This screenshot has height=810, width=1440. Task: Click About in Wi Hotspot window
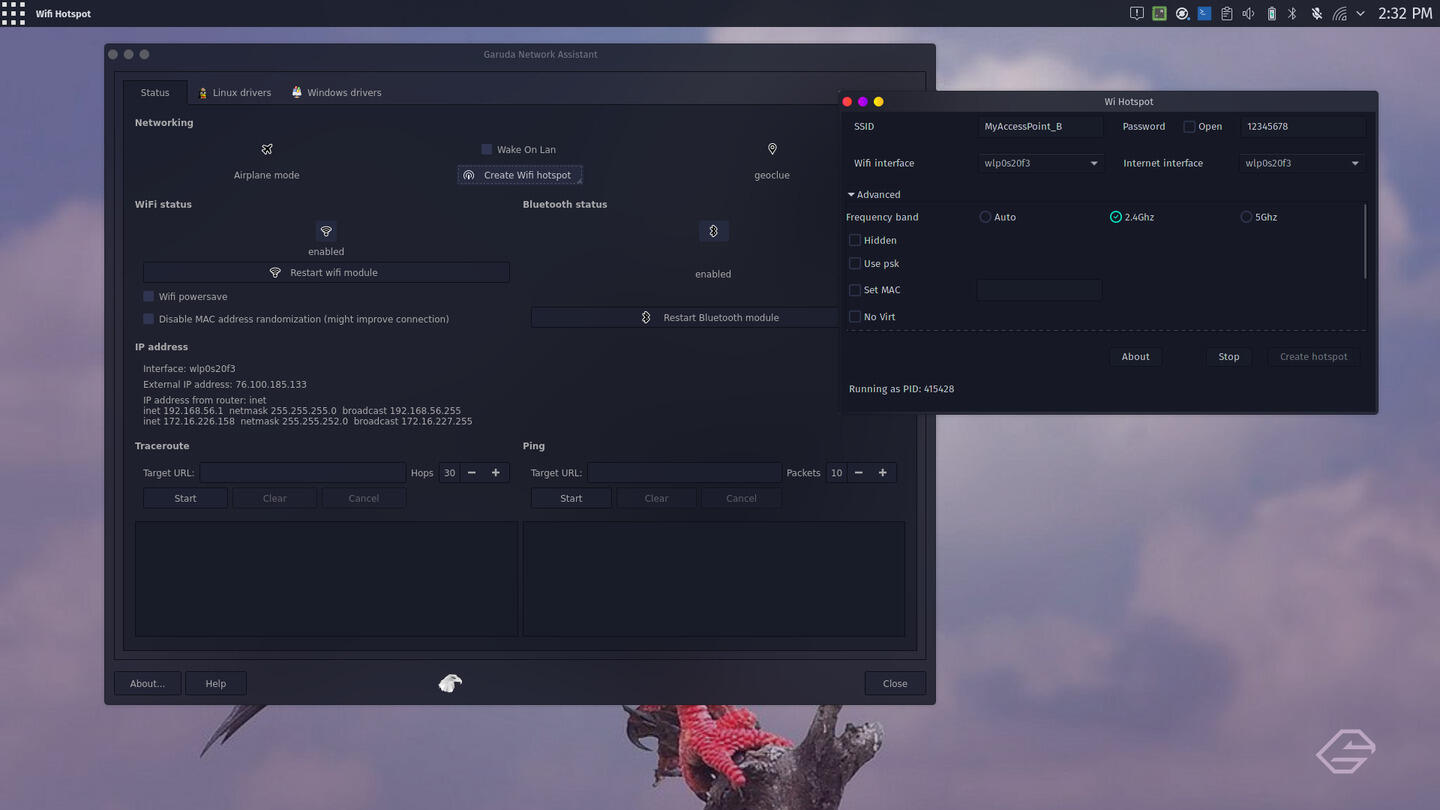(1135, 357)
